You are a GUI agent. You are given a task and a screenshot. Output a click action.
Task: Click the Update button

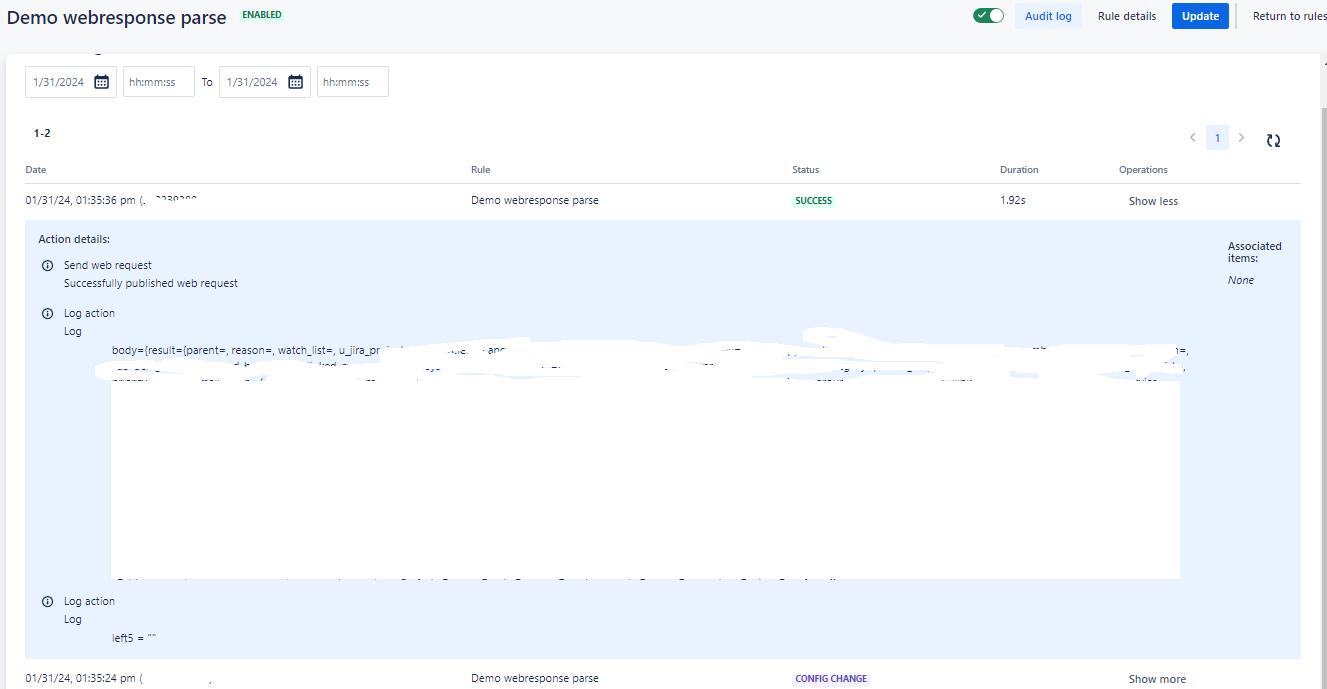click(1200, 16)
